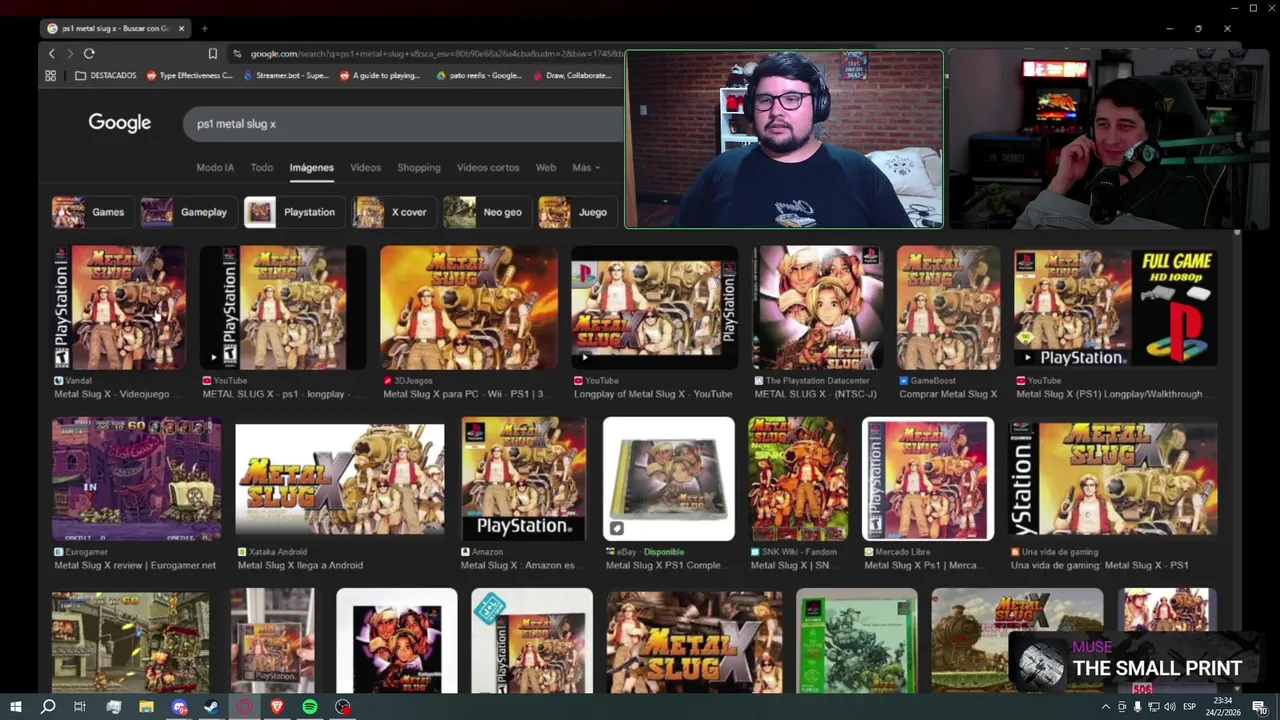Open Windows search from the taskbar
Image resolution: width=1280 pixels, height=720 pixels.
click(48, 707)
